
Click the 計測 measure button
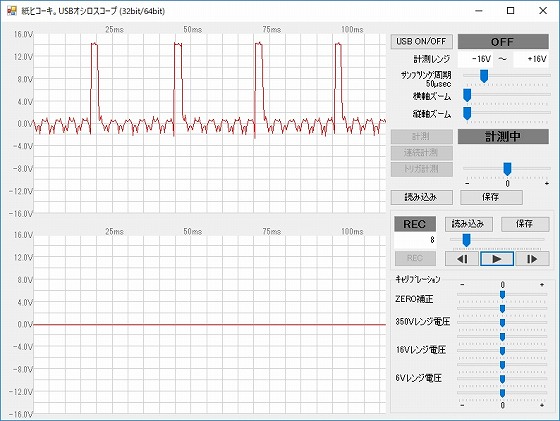click(421, 136)
